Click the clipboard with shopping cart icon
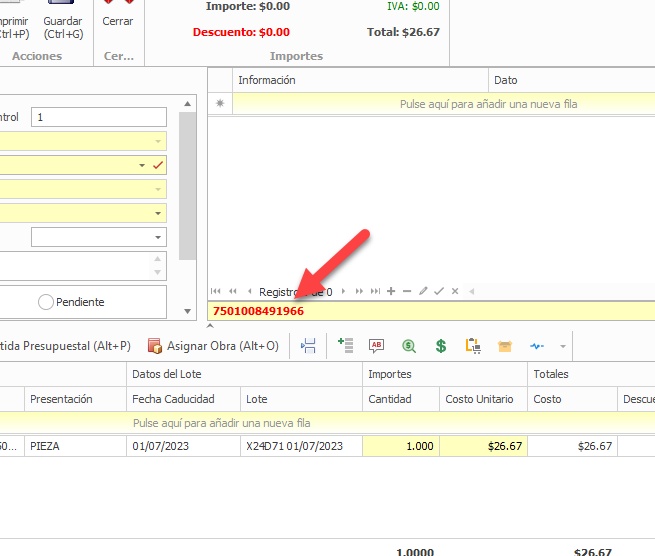 pos(473,346)
